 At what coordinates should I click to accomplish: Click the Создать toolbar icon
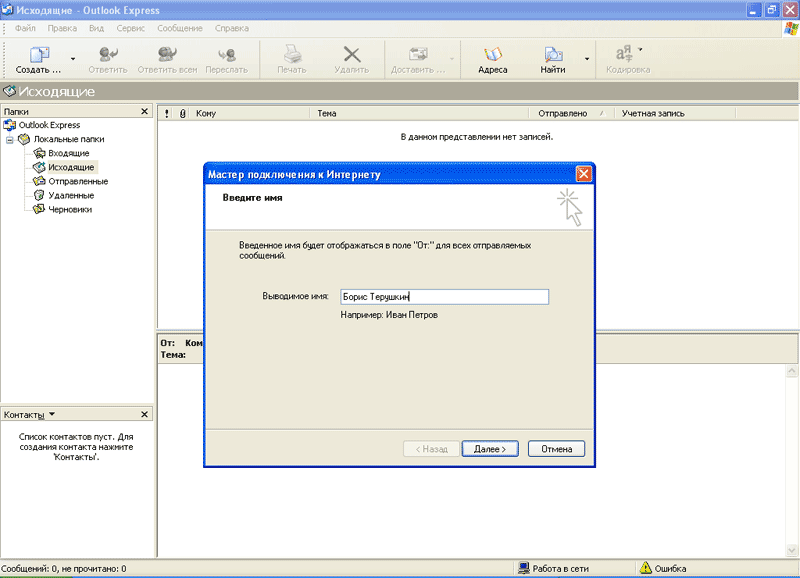[38, 54]
